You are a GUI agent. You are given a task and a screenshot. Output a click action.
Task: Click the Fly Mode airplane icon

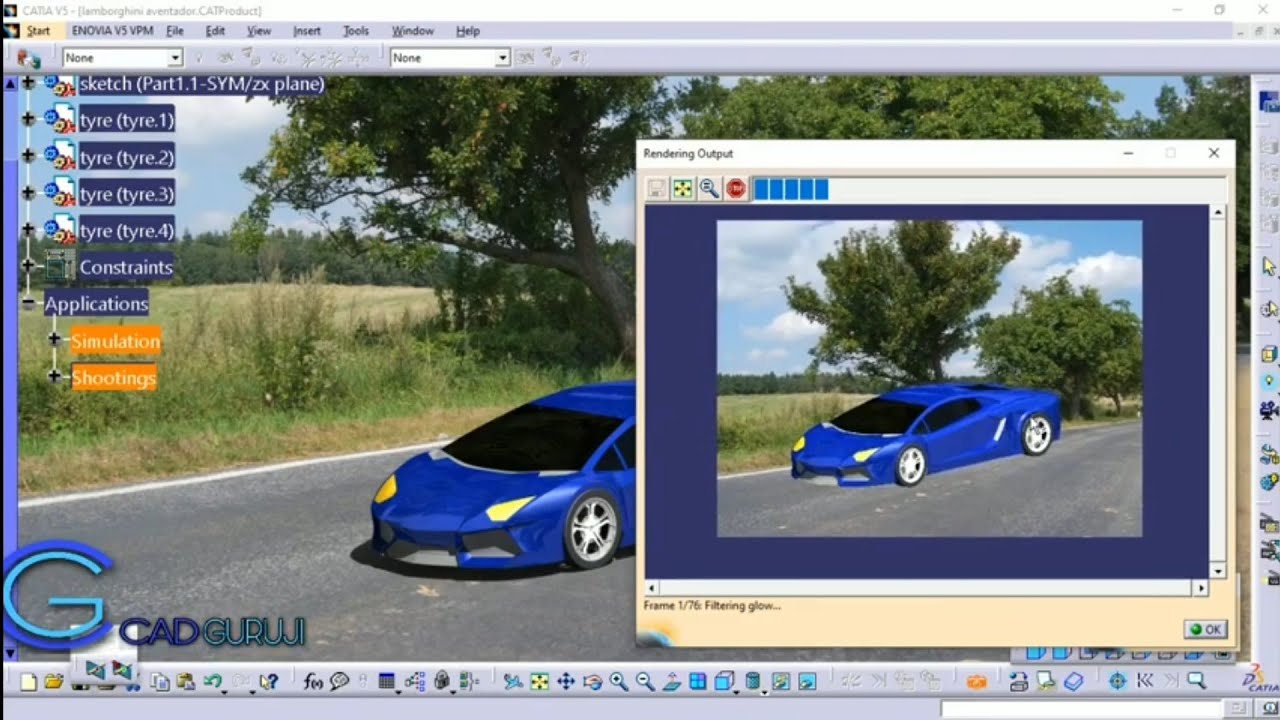513,682
